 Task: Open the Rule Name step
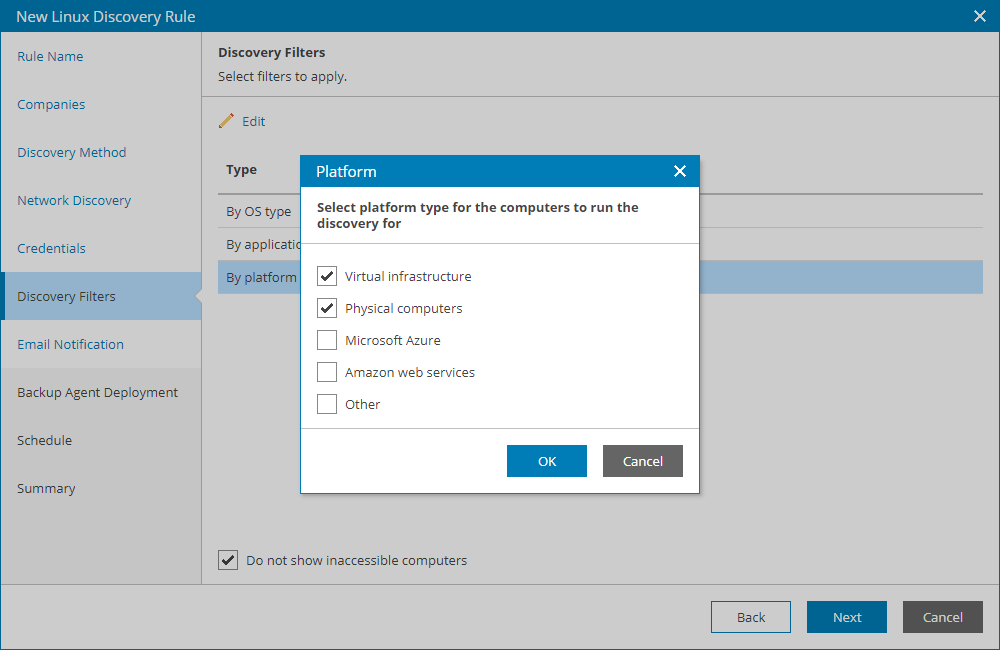click(50, 56)
